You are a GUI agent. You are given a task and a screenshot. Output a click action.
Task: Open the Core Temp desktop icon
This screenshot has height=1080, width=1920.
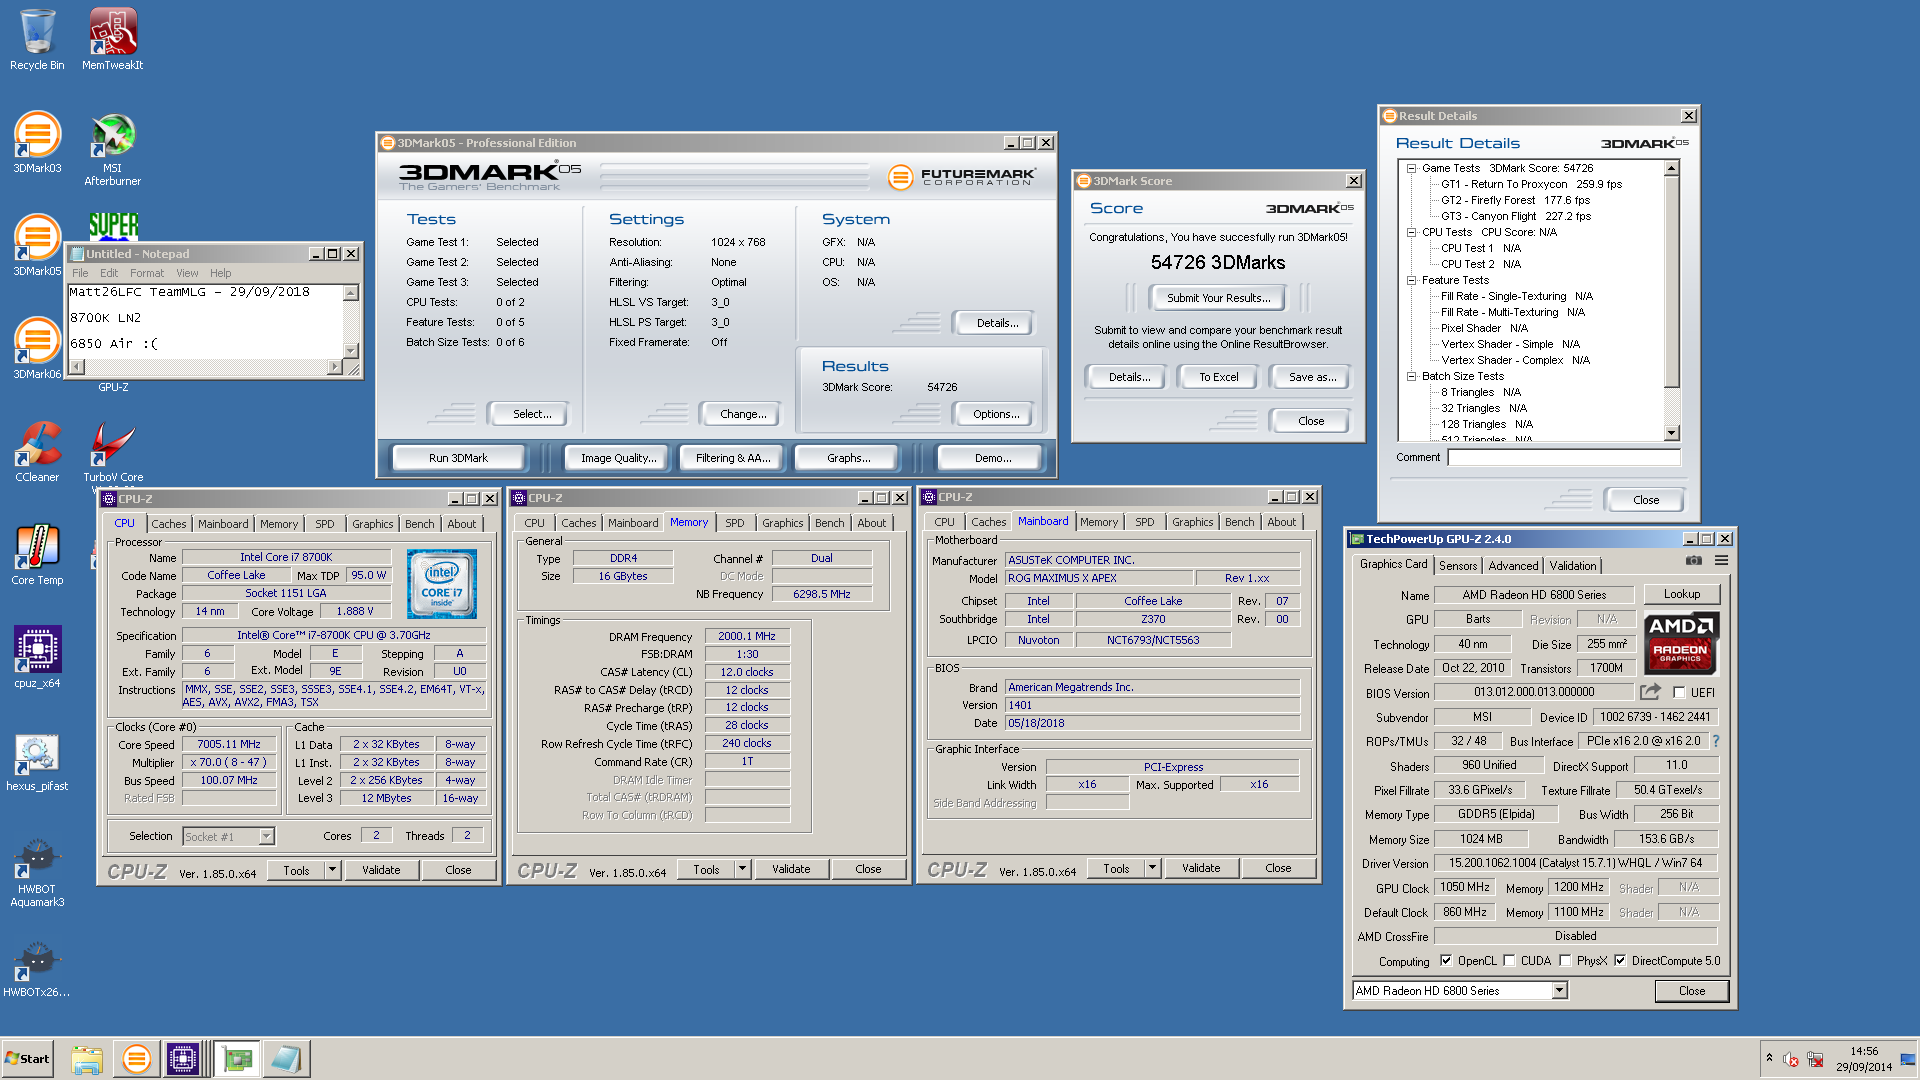[x=37, y=555]
